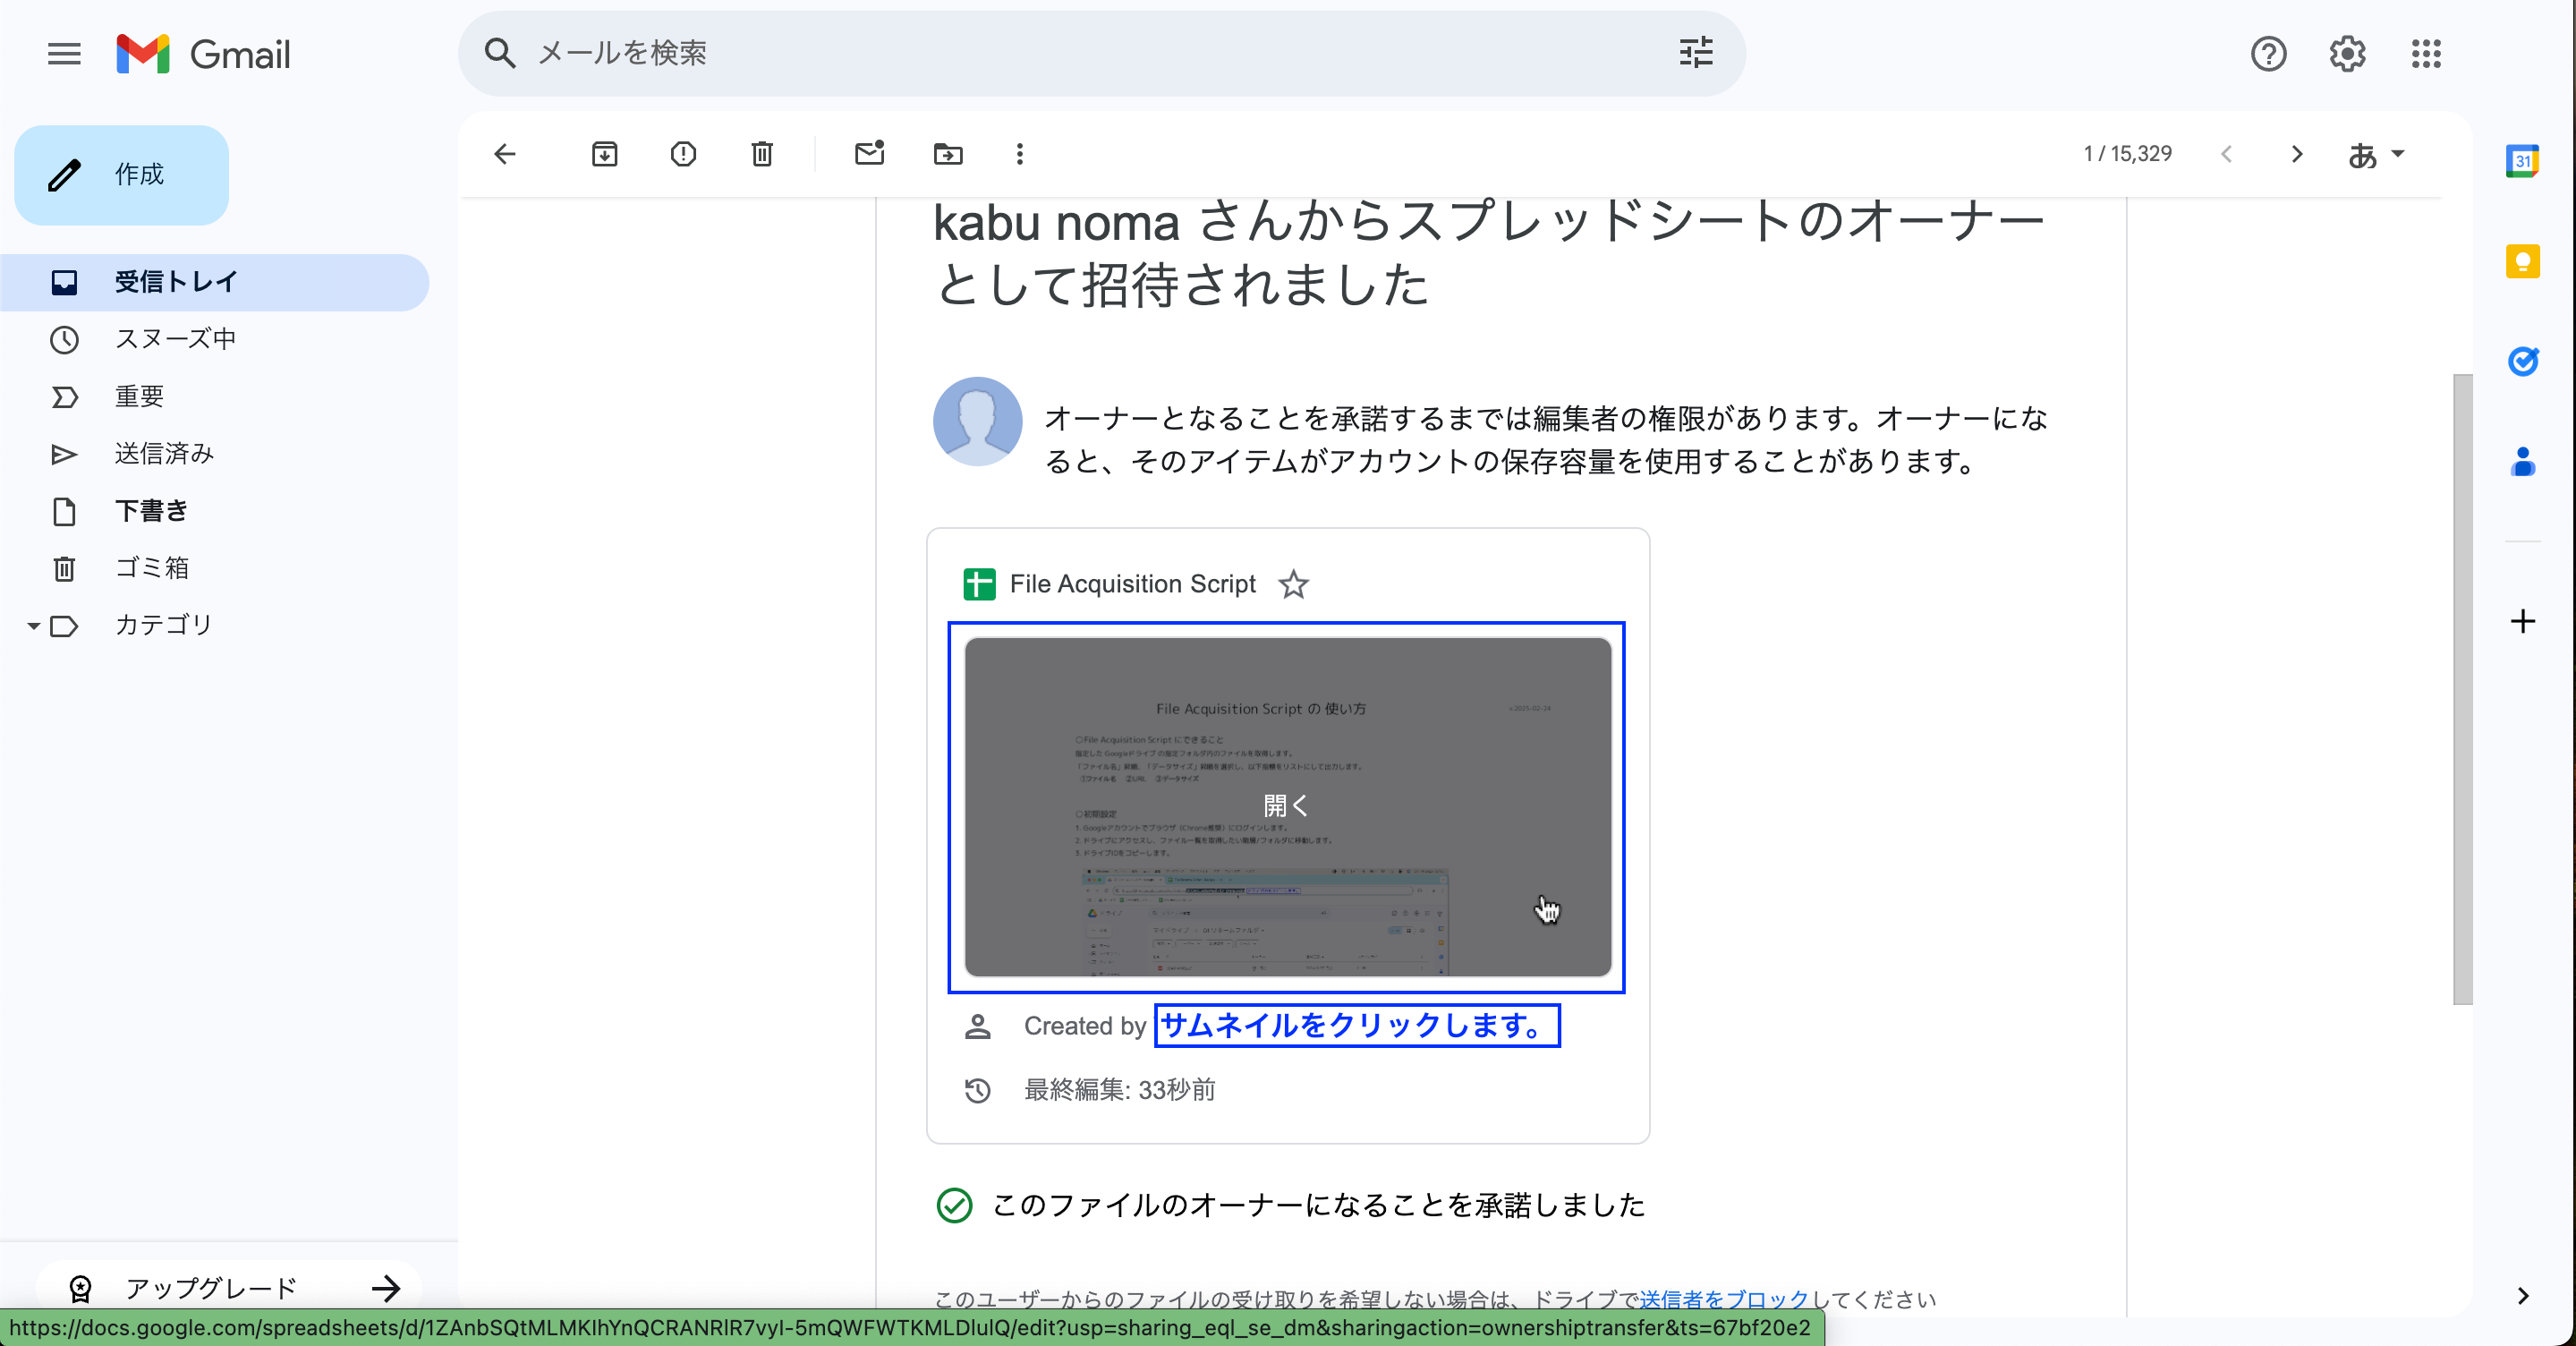Open the Contacts side panel icon
Screen dimensions: 2576x1346
(x=2522, y=461)
